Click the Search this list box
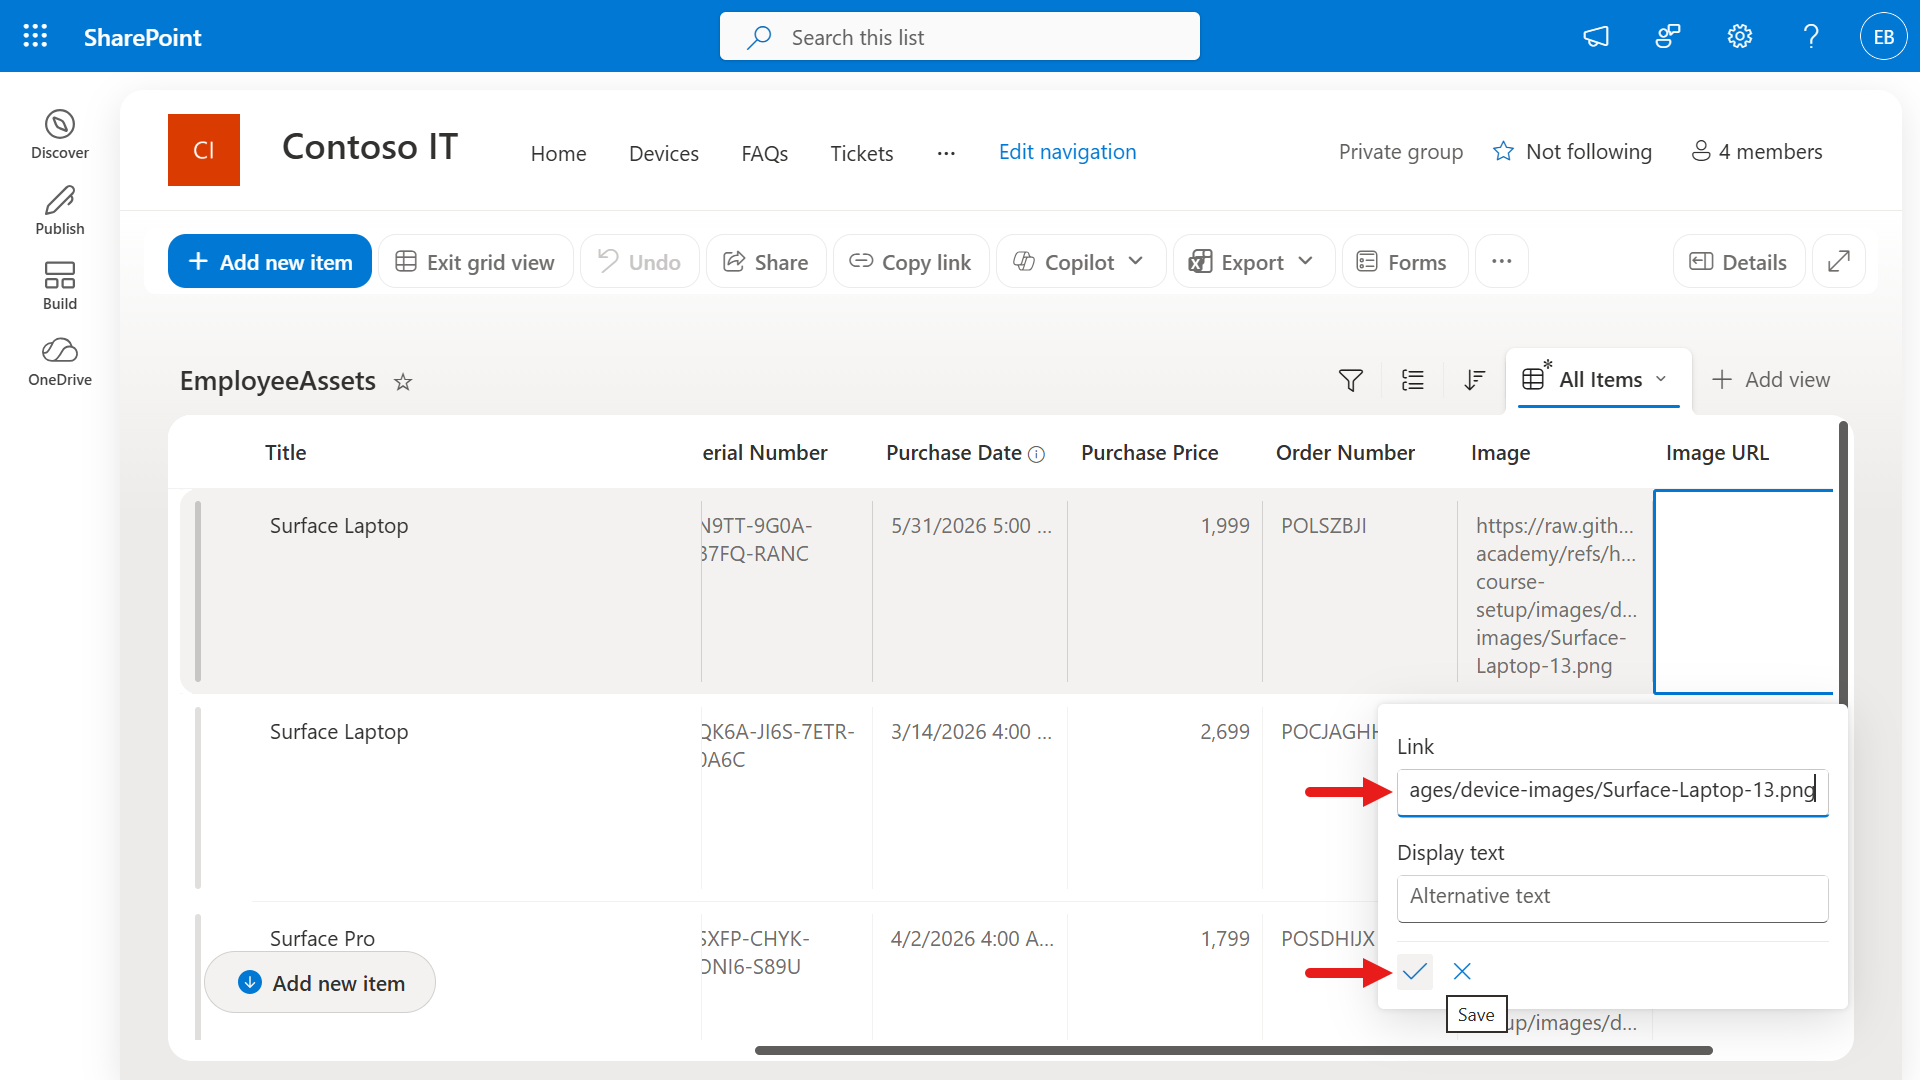Image resolution: width=1920 pixels, height=1080 pixels. pos(960,37)
